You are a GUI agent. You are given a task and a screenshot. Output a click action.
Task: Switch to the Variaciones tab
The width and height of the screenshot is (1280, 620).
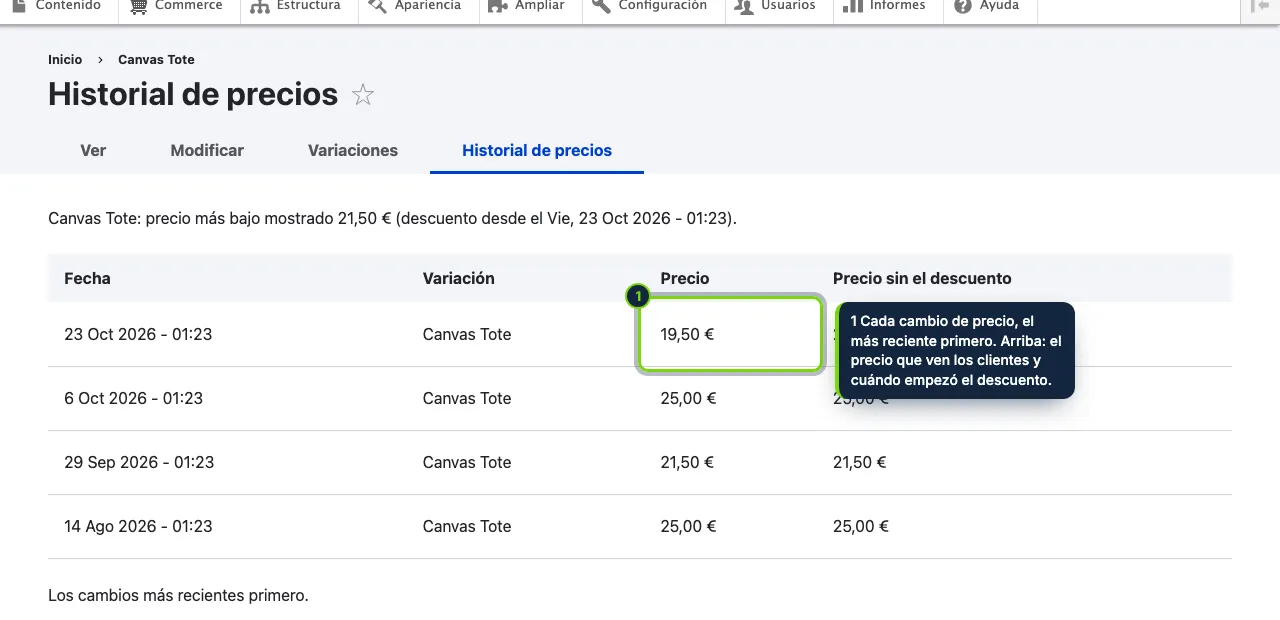coord(353,150)
